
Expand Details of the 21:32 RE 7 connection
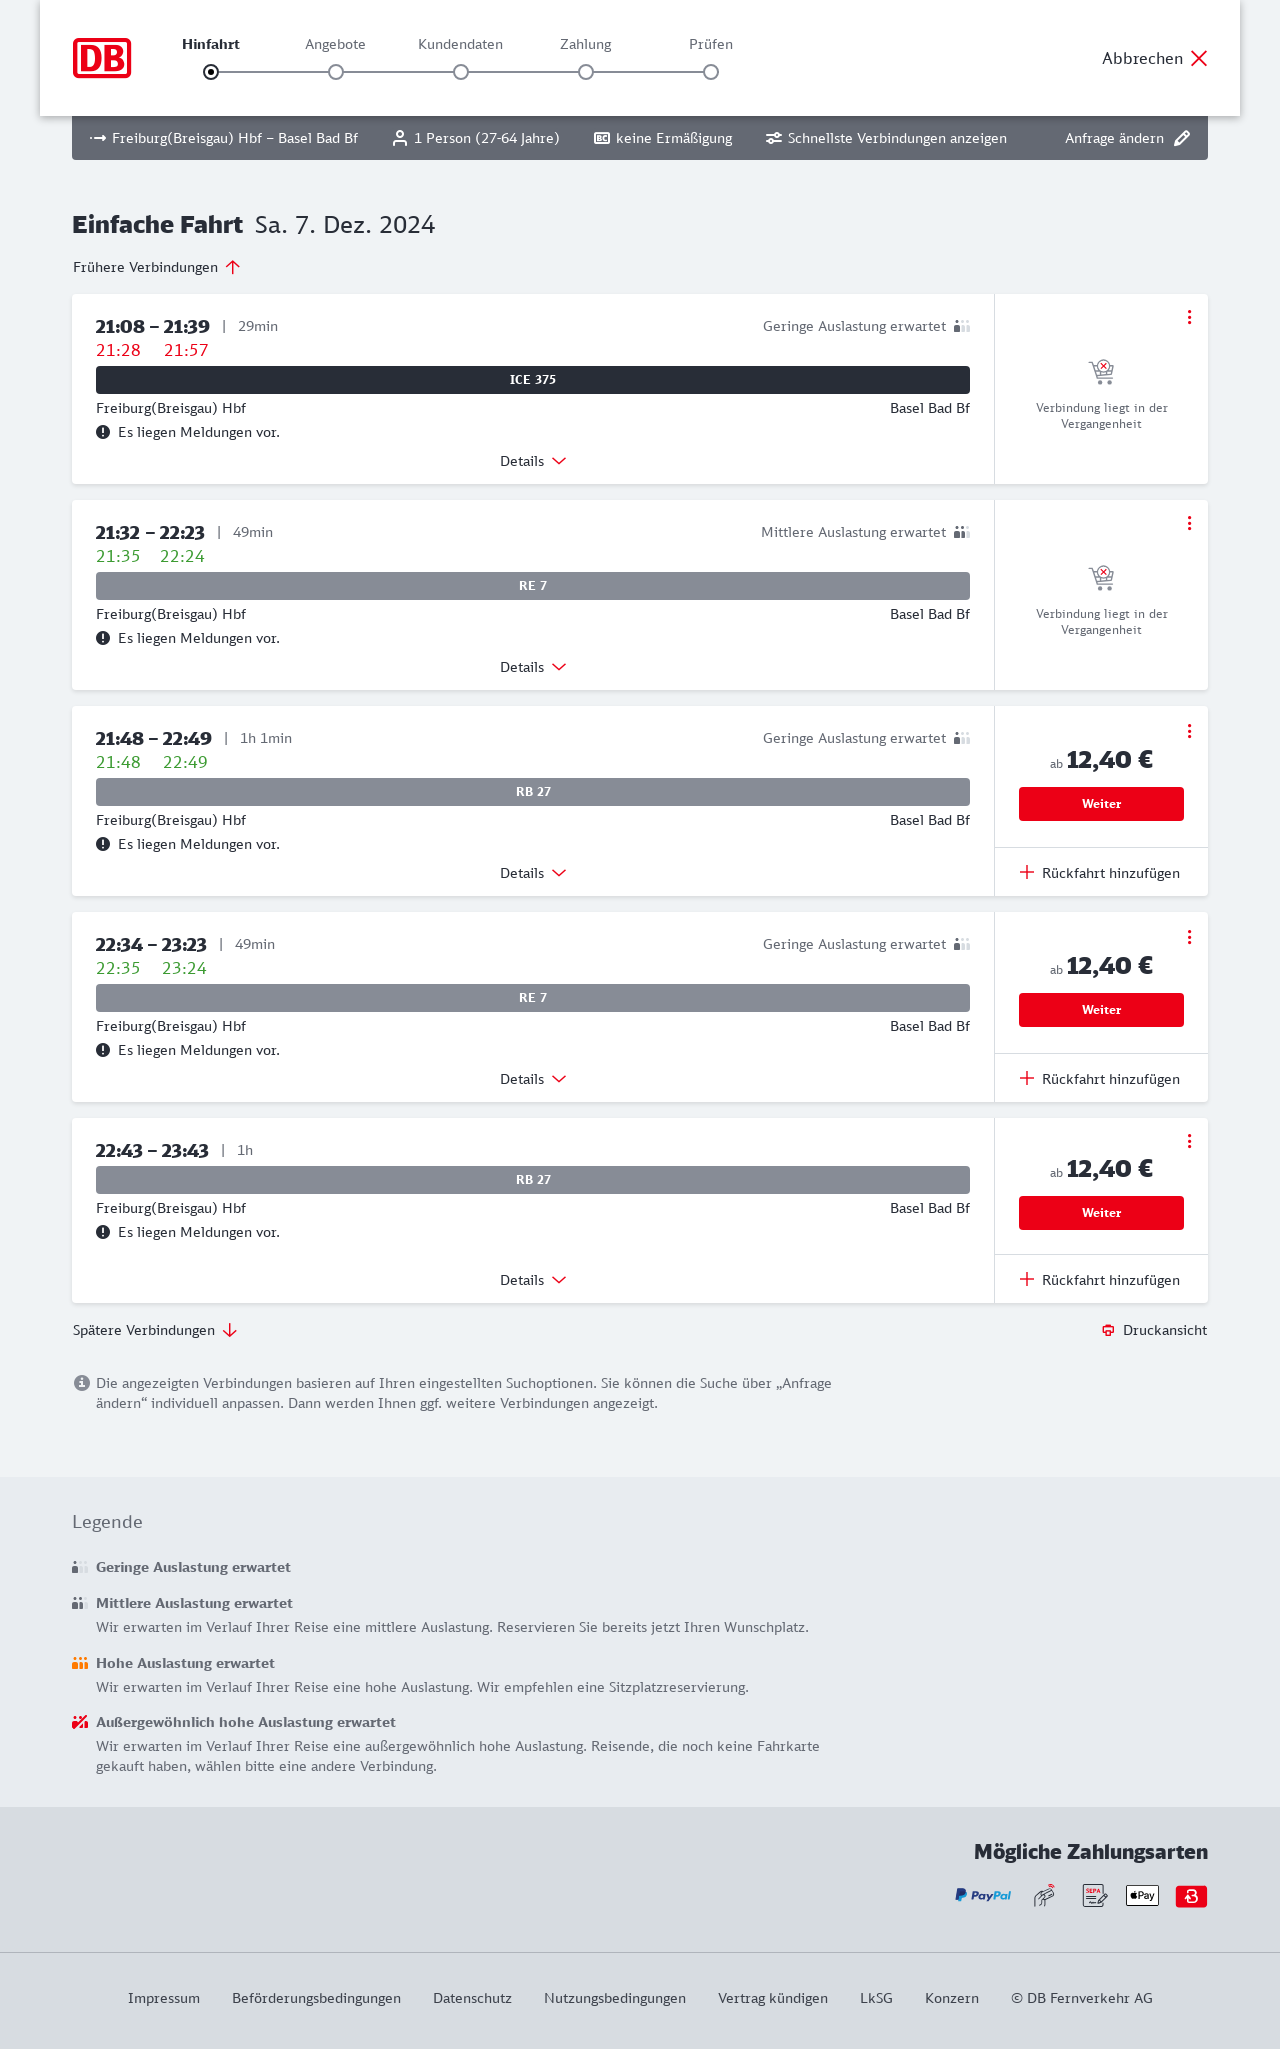click(533, 667)
